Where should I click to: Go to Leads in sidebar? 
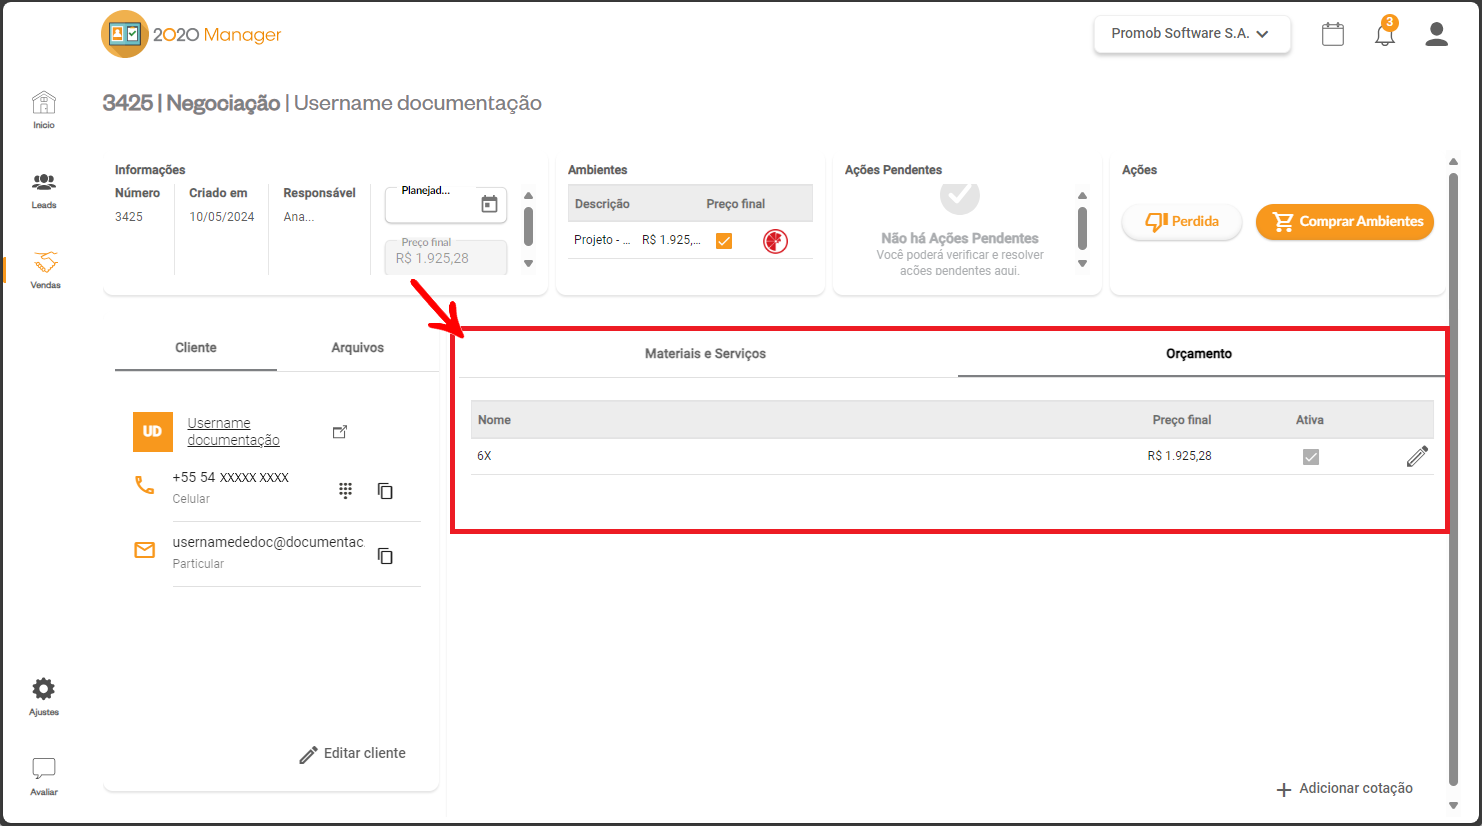coord(44,190)
